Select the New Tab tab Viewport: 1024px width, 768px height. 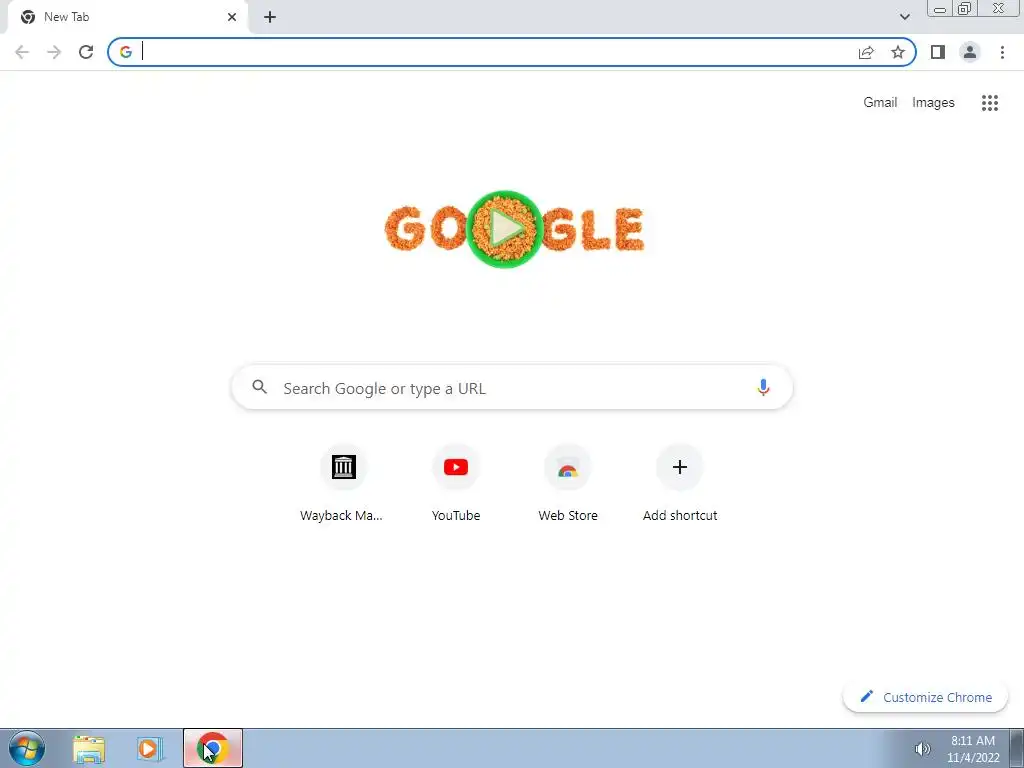click(127, 18)
